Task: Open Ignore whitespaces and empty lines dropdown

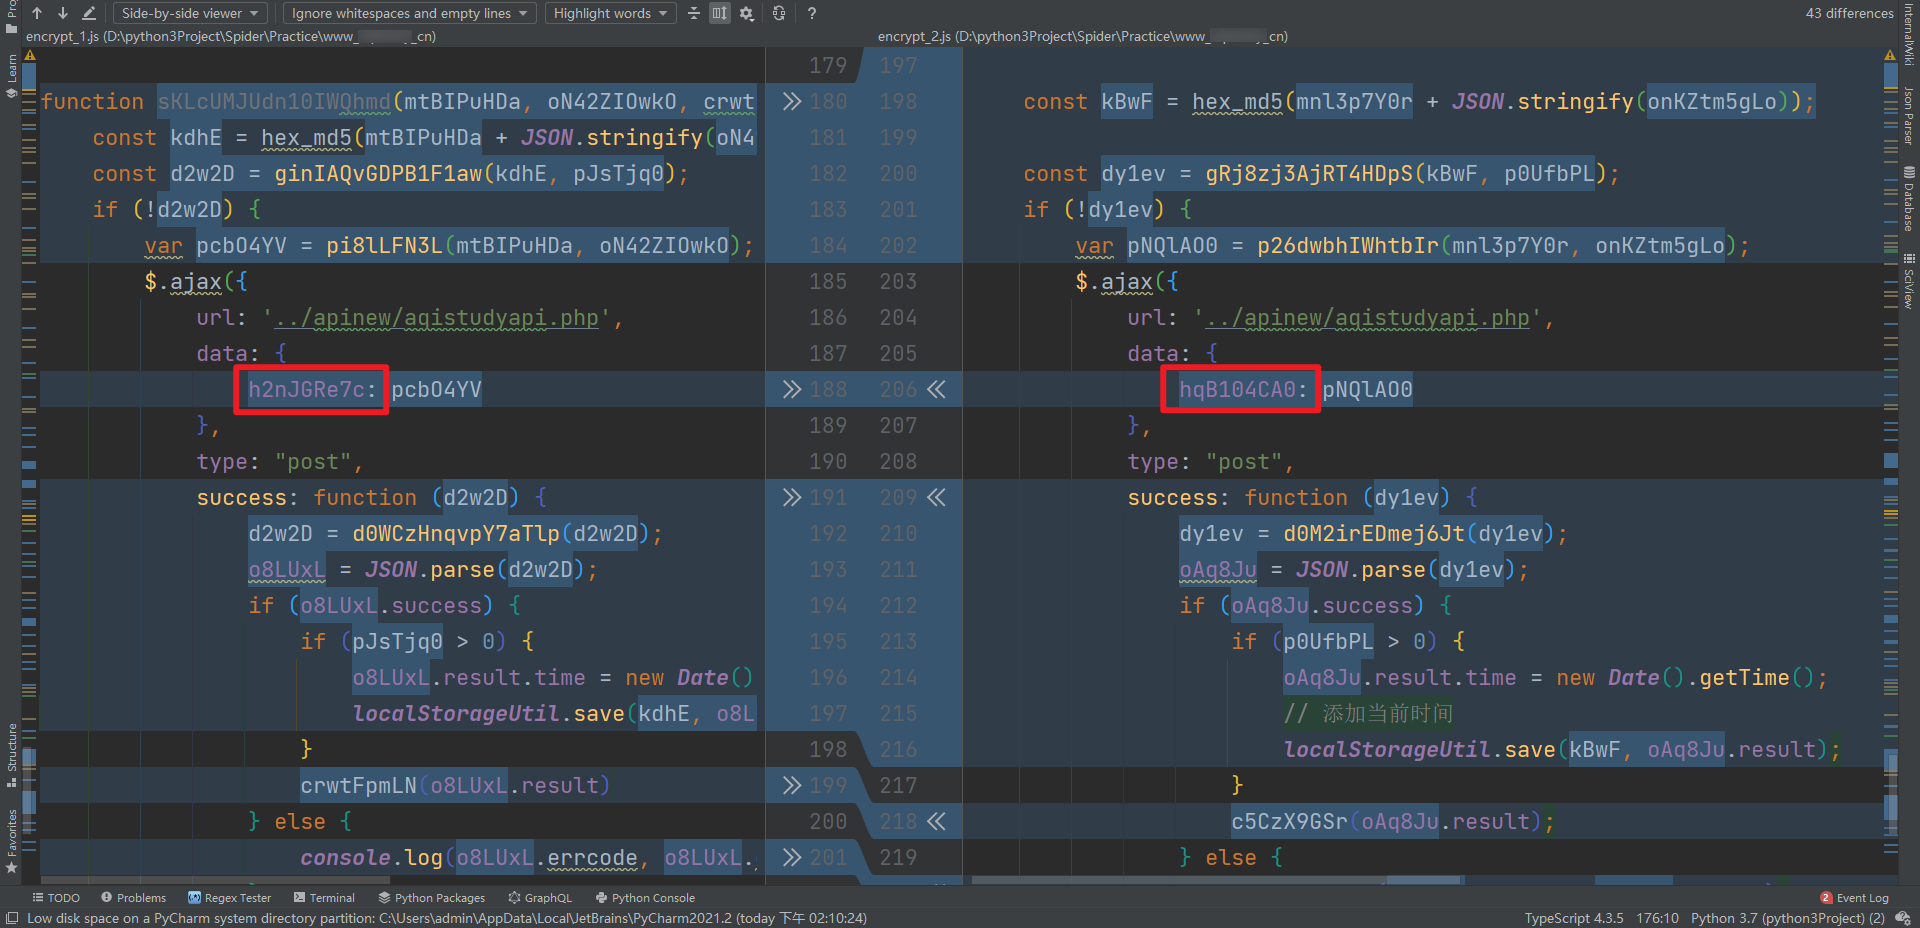Action: [x=409, y=13]
